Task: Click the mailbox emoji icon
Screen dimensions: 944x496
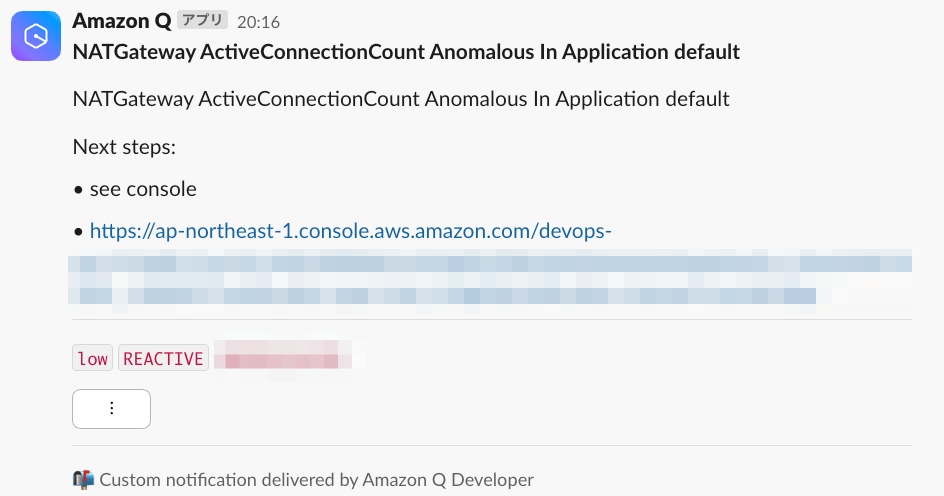Action: coord(83,480)
